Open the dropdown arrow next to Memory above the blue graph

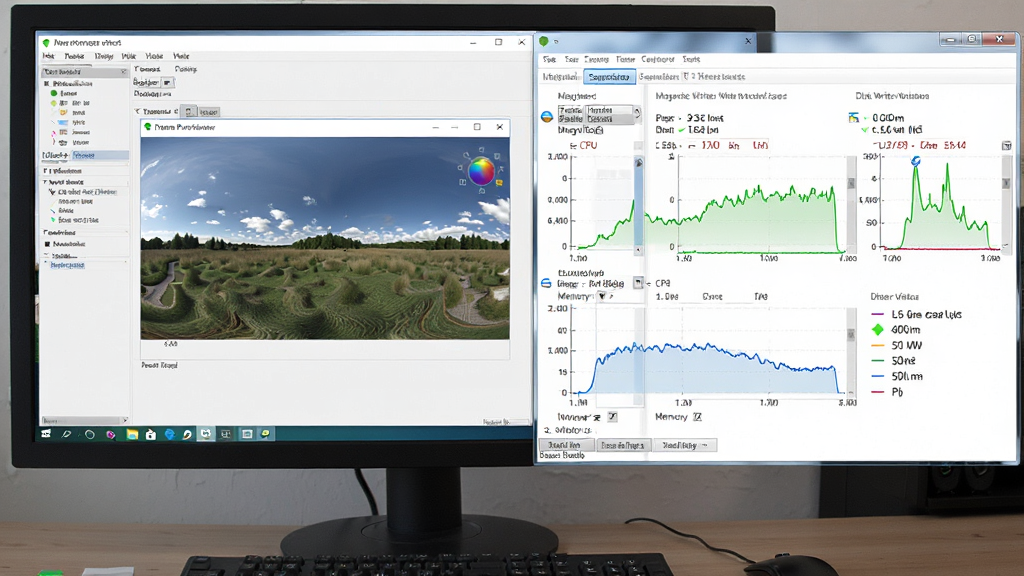tap(601, 296)
